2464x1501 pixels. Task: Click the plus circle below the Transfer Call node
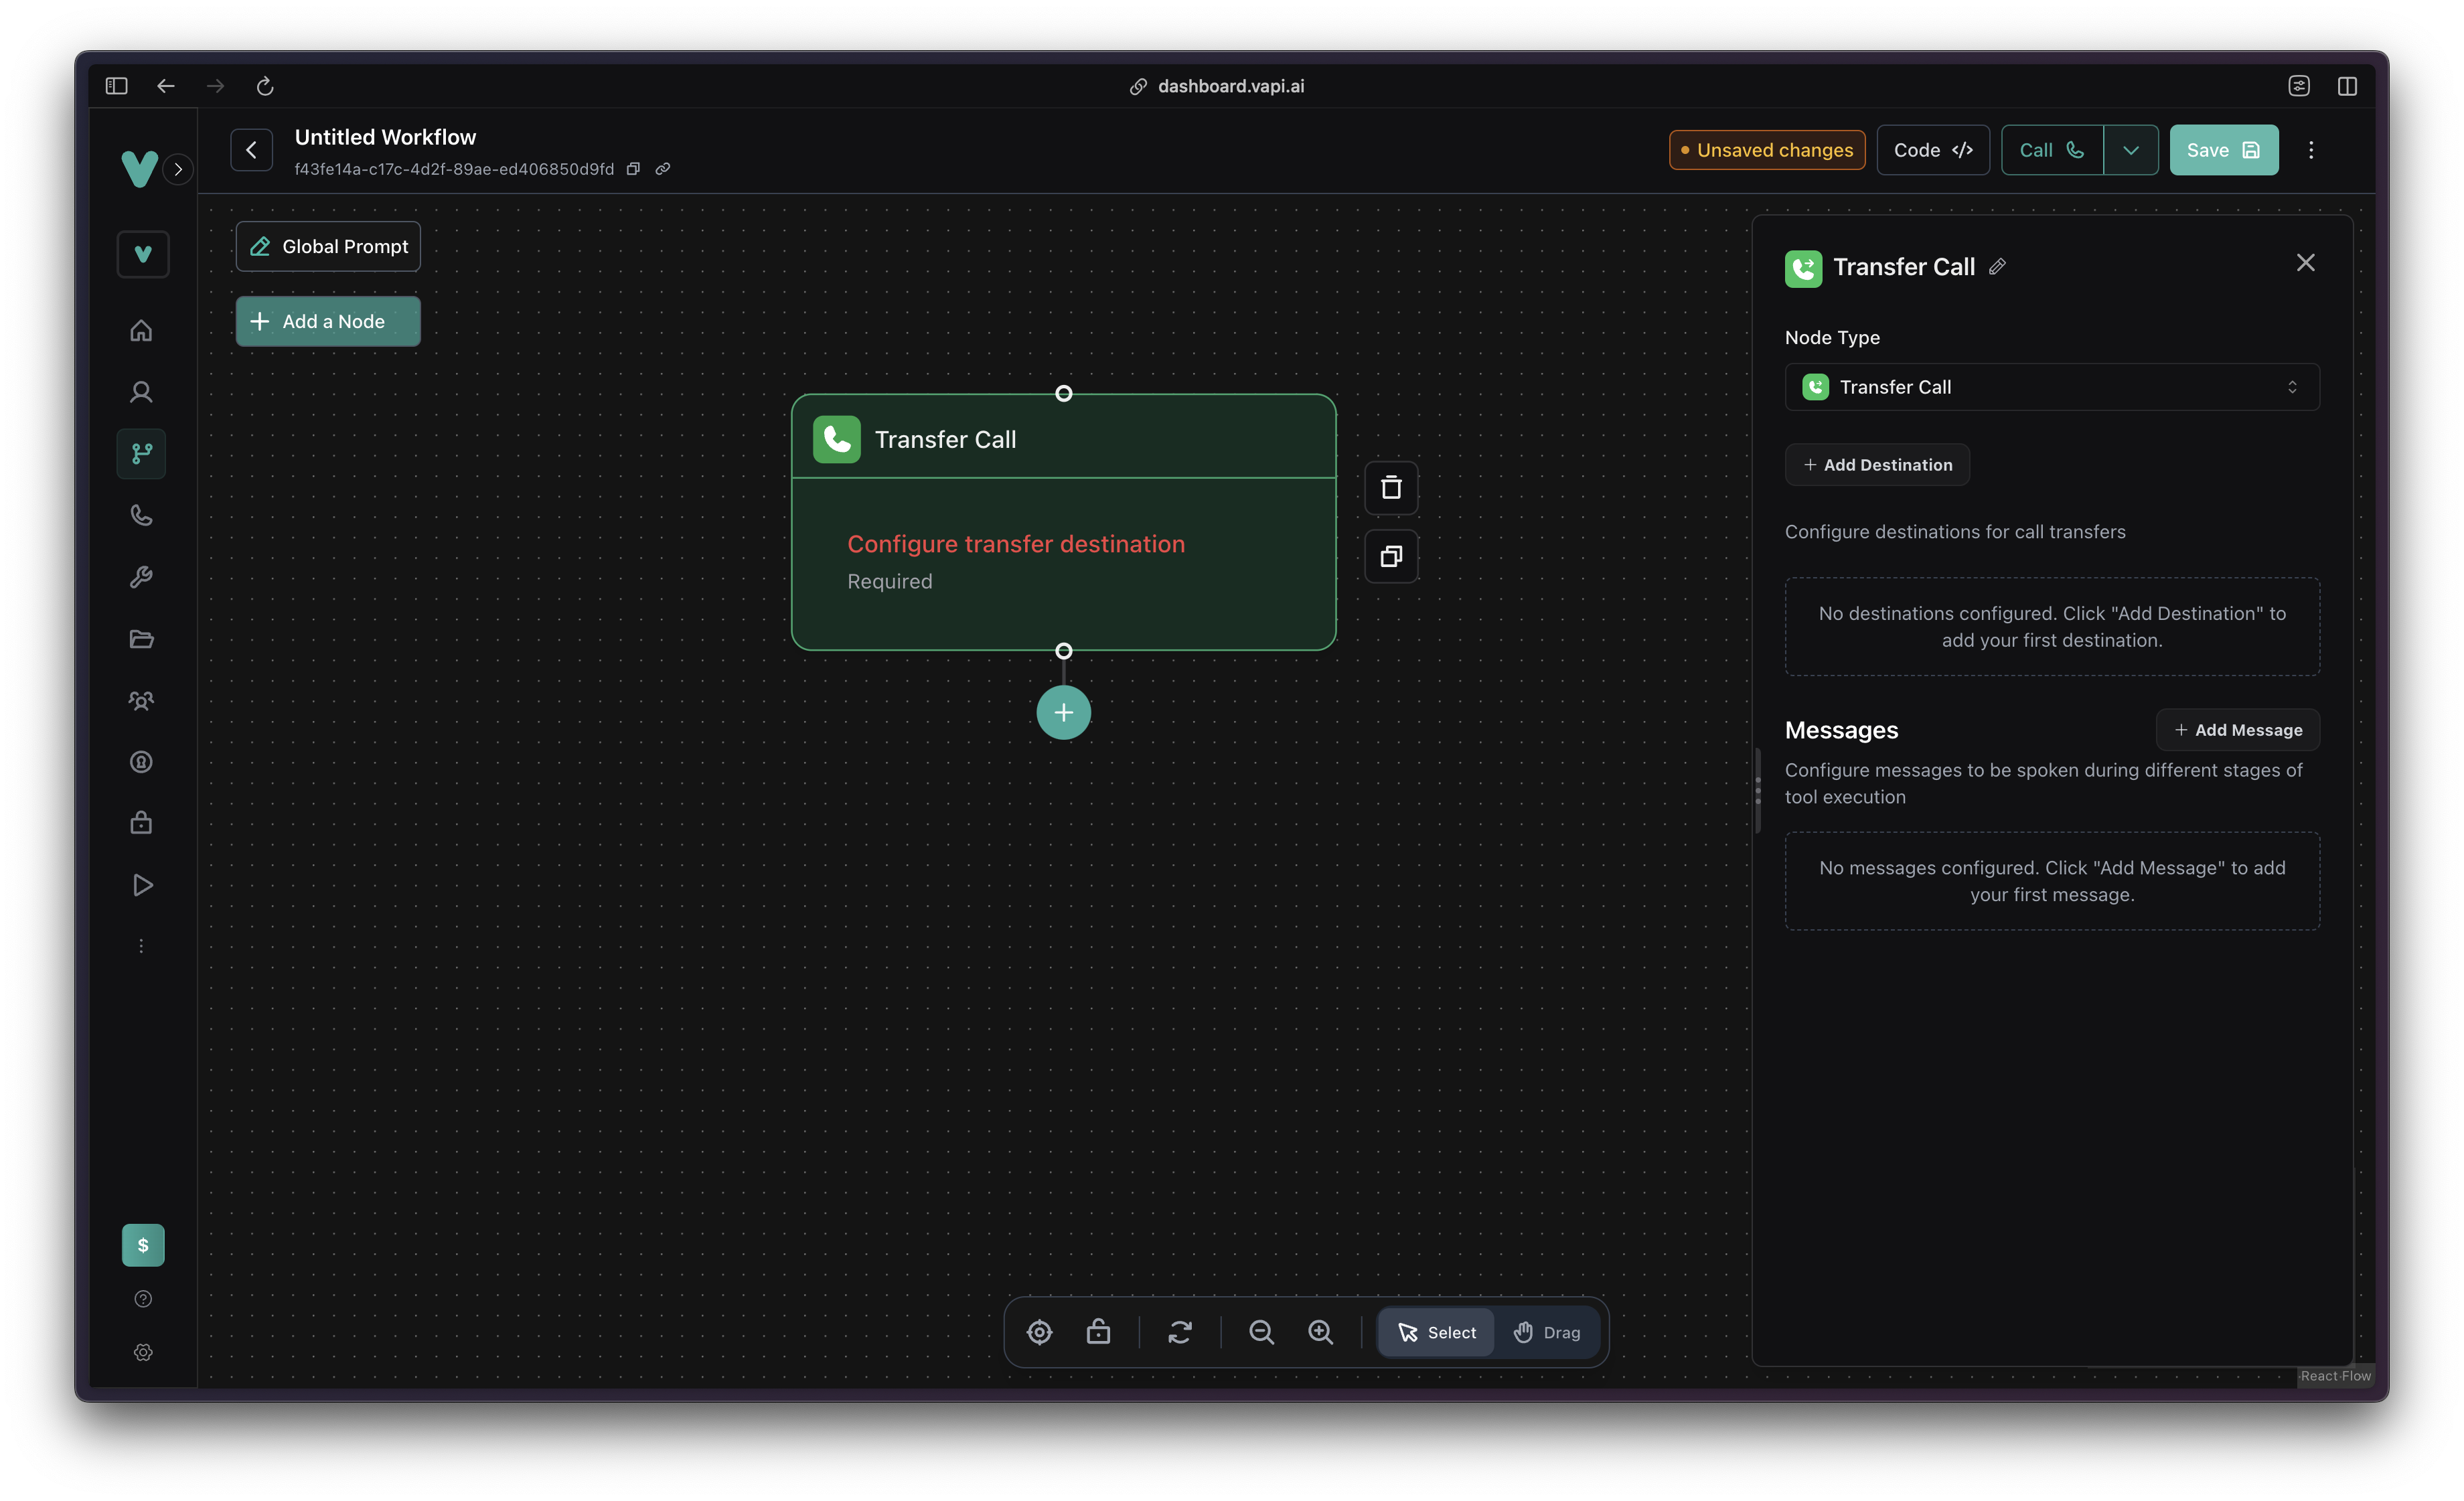point(1063,712)
